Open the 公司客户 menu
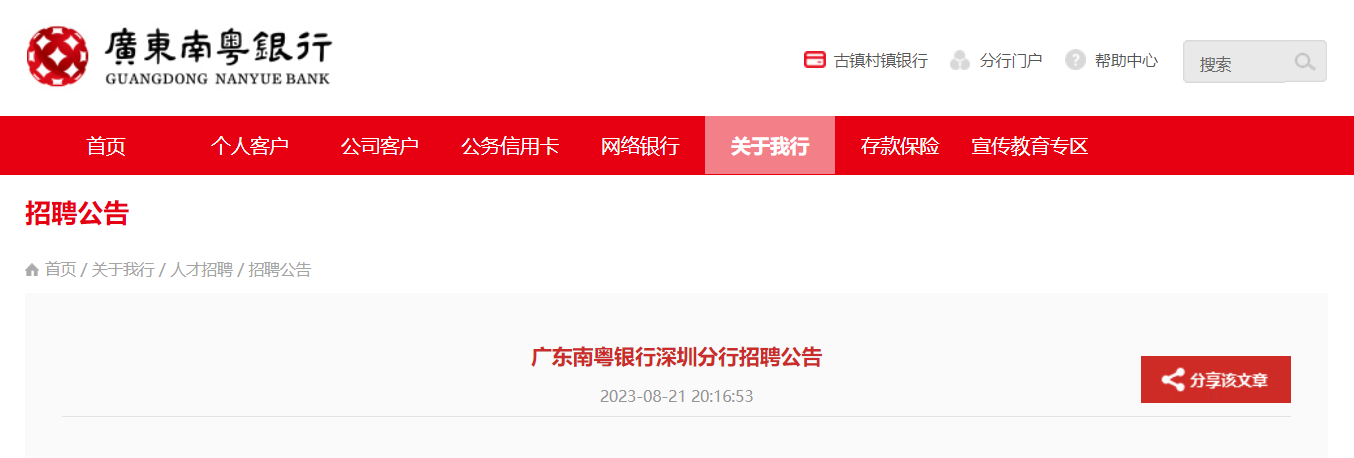Viewport: 1354px width, 458px height. pos(380,146)
